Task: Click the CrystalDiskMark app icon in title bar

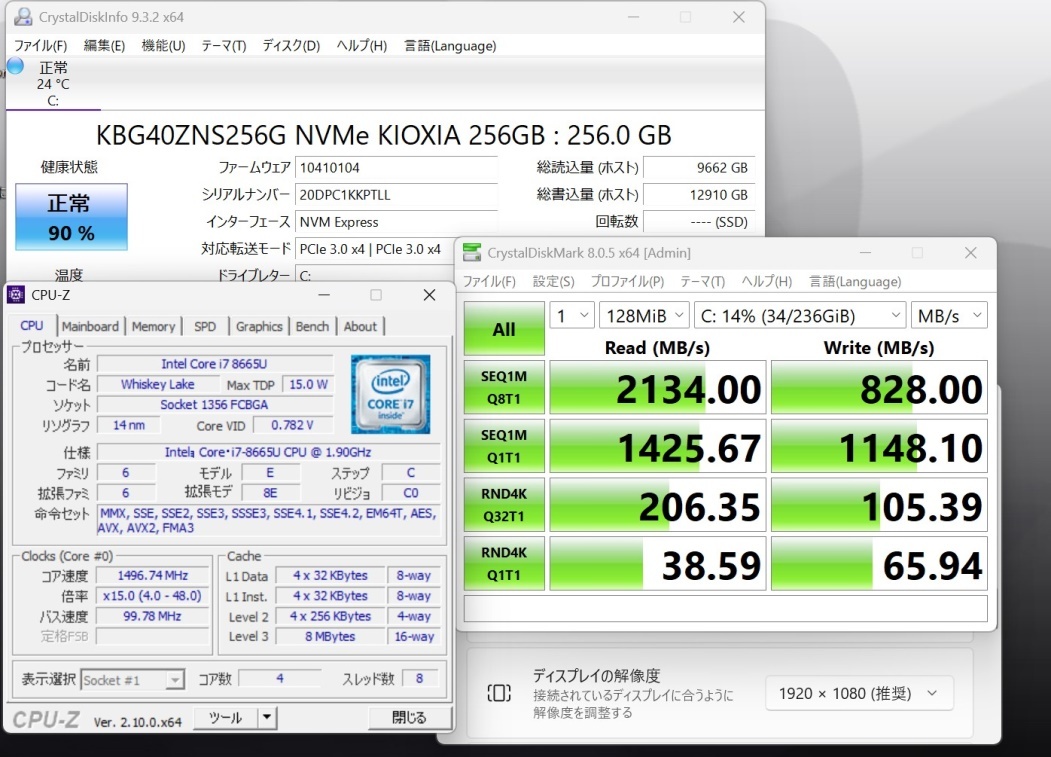Action: 472,253
